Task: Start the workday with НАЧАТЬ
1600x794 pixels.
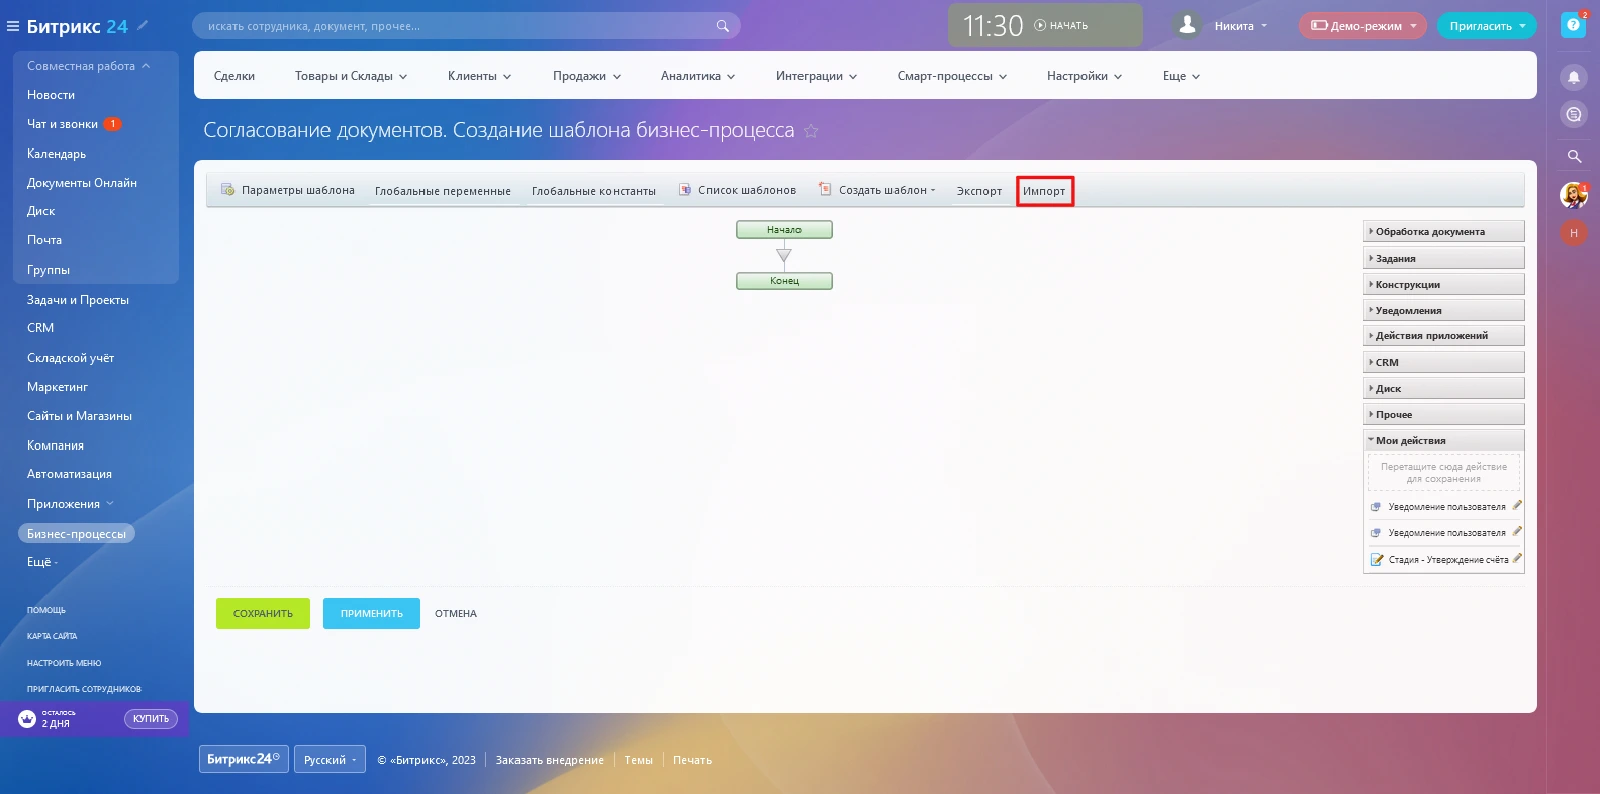Action: (x=1061, y=25)
